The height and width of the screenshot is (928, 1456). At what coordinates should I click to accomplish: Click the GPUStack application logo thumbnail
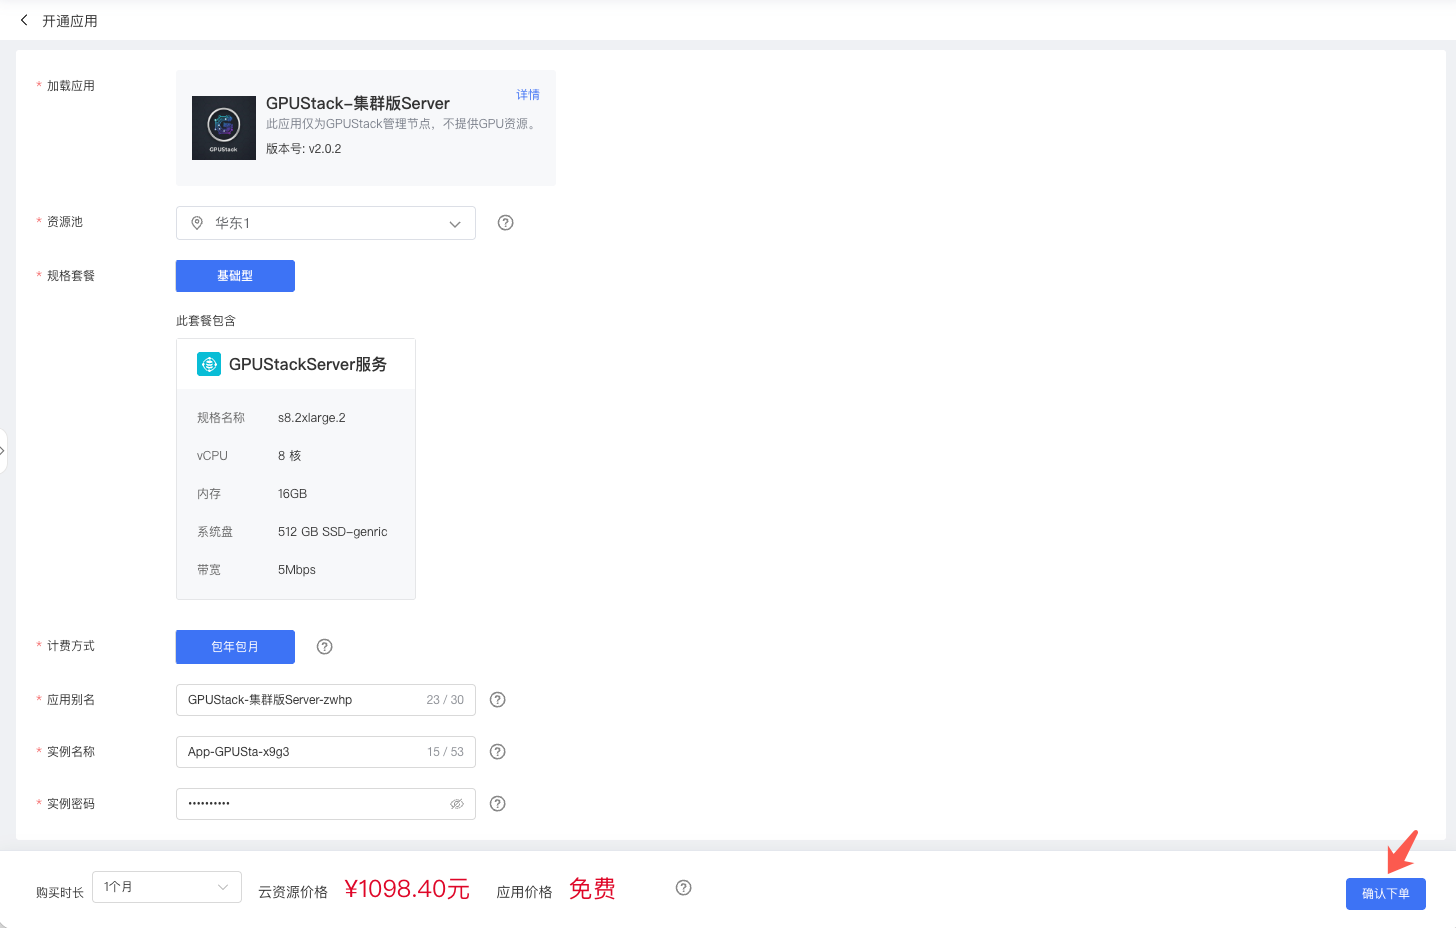(224, 128)
